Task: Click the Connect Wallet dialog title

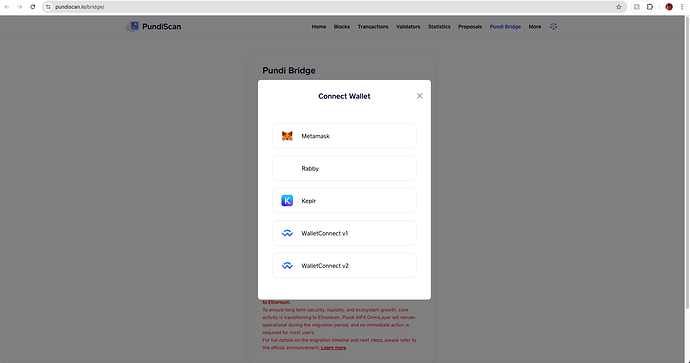Action: point(344,96)
